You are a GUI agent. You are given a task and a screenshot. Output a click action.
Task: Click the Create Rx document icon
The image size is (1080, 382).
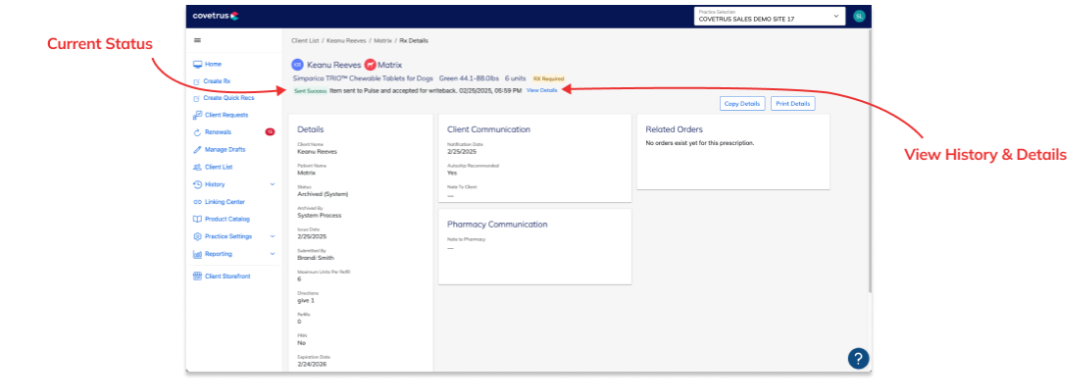point(197,81)
